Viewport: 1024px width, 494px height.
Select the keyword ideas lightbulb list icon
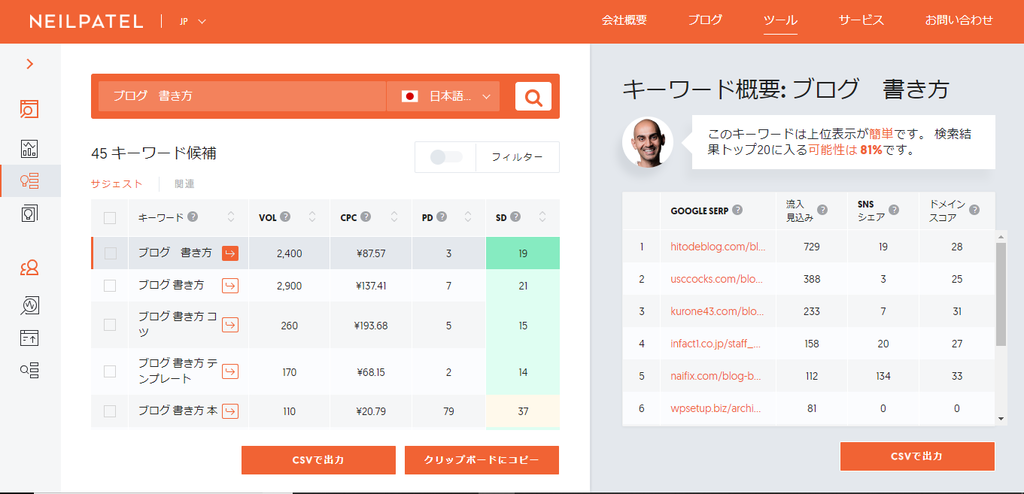[x=30, y=181]
